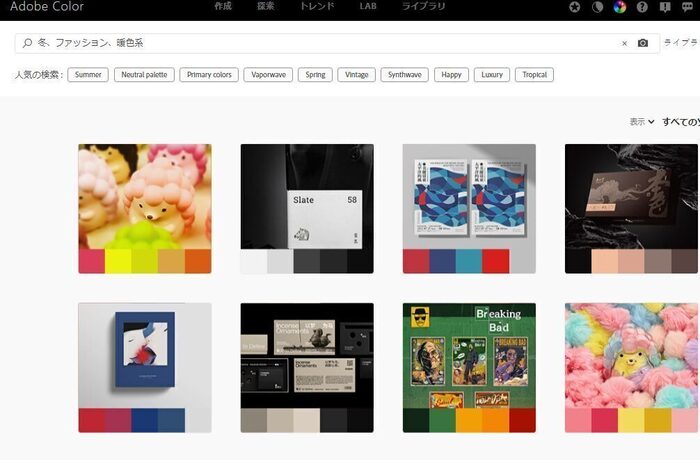This screenshot has width=700, height=460.
Task: Open the pastel pom-pom toy image
Action: 631,355
